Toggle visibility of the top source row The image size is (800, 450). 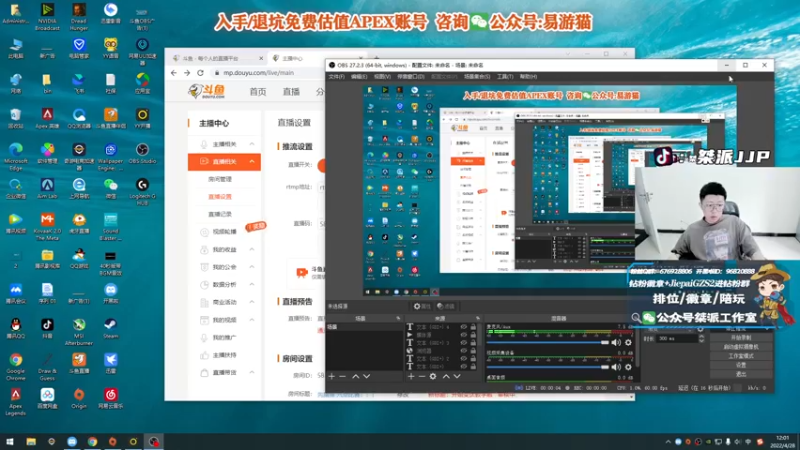click(464, 327)
